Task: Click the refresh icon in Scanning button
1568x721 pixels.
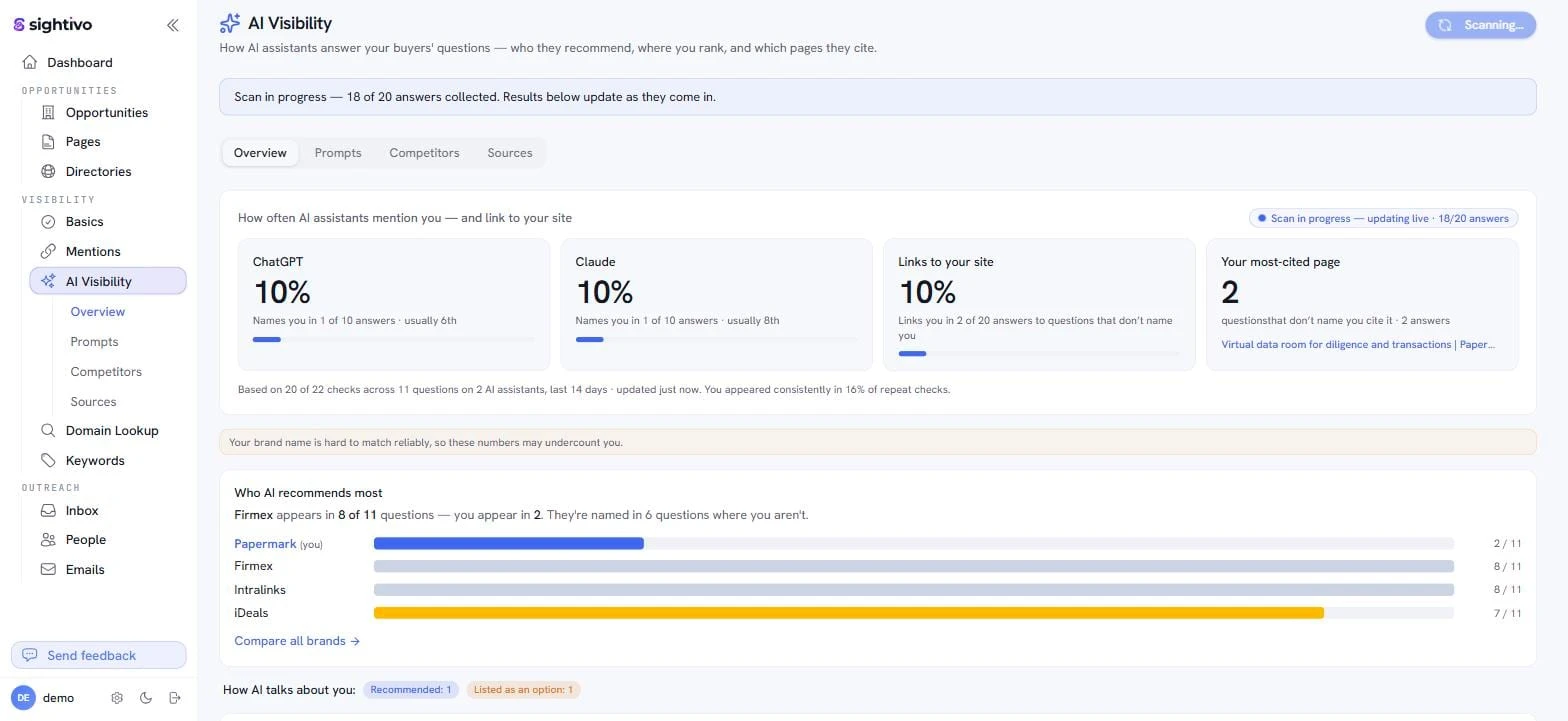Action: click(x=1445, y=25)
